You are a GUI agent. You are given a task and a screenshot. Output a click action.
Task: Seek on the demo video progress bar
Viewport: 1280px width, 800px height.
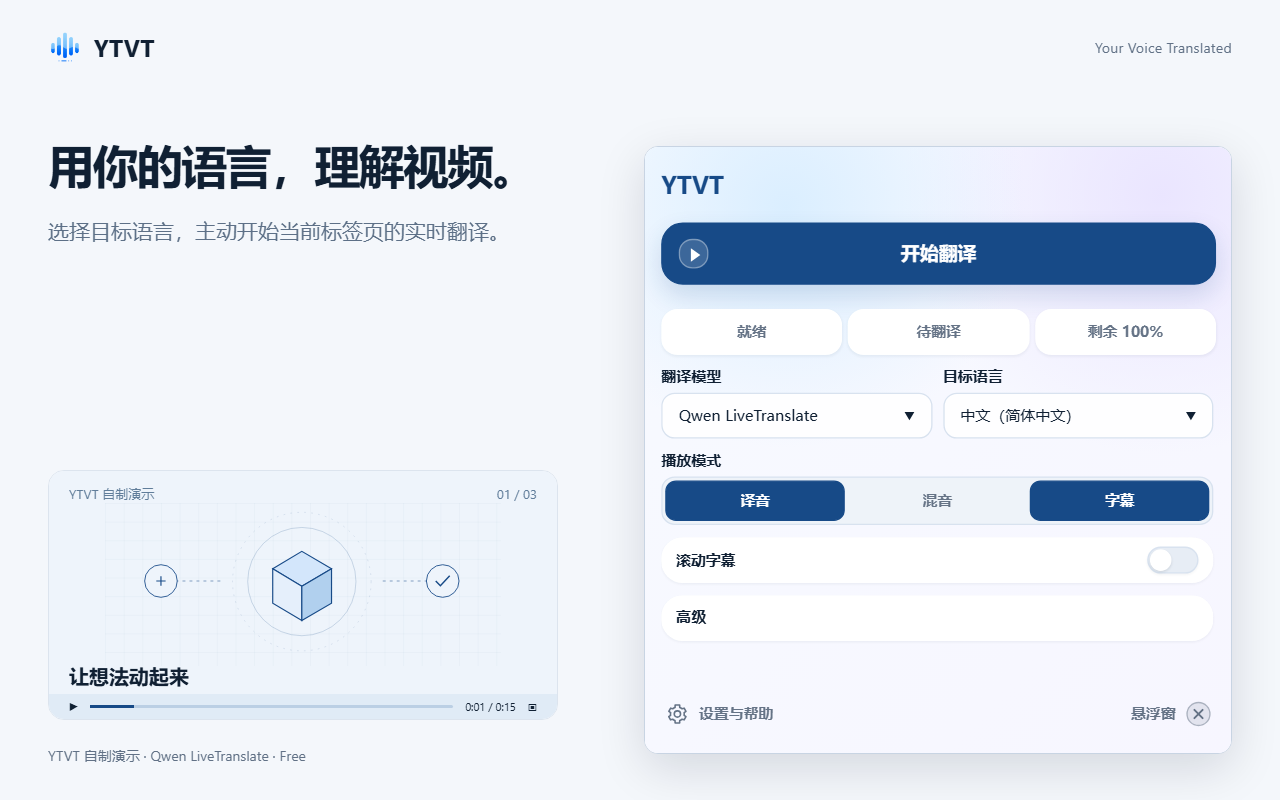pos(271,707)
